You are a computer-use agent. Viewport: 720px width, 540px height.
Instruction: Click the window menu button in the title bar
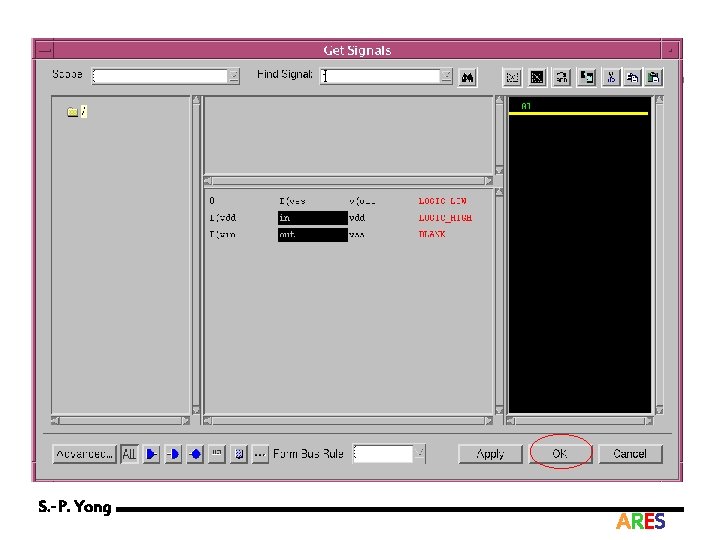[x=45, y=51]
